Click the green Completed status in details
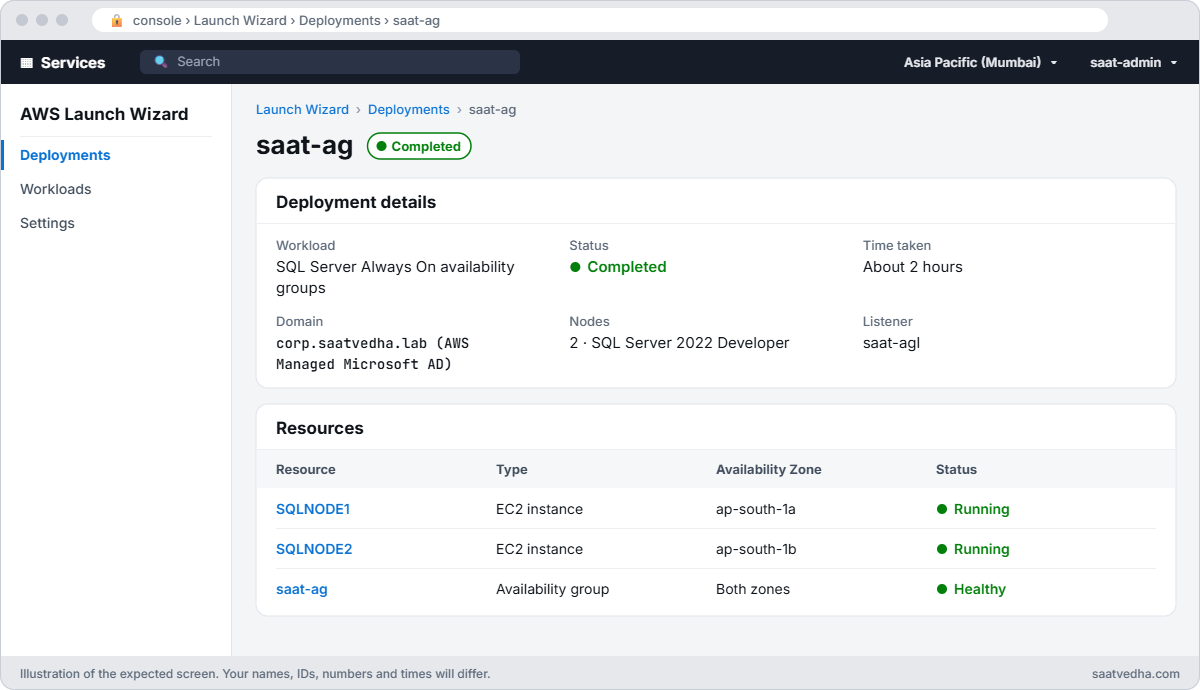 tap(618, 267)
